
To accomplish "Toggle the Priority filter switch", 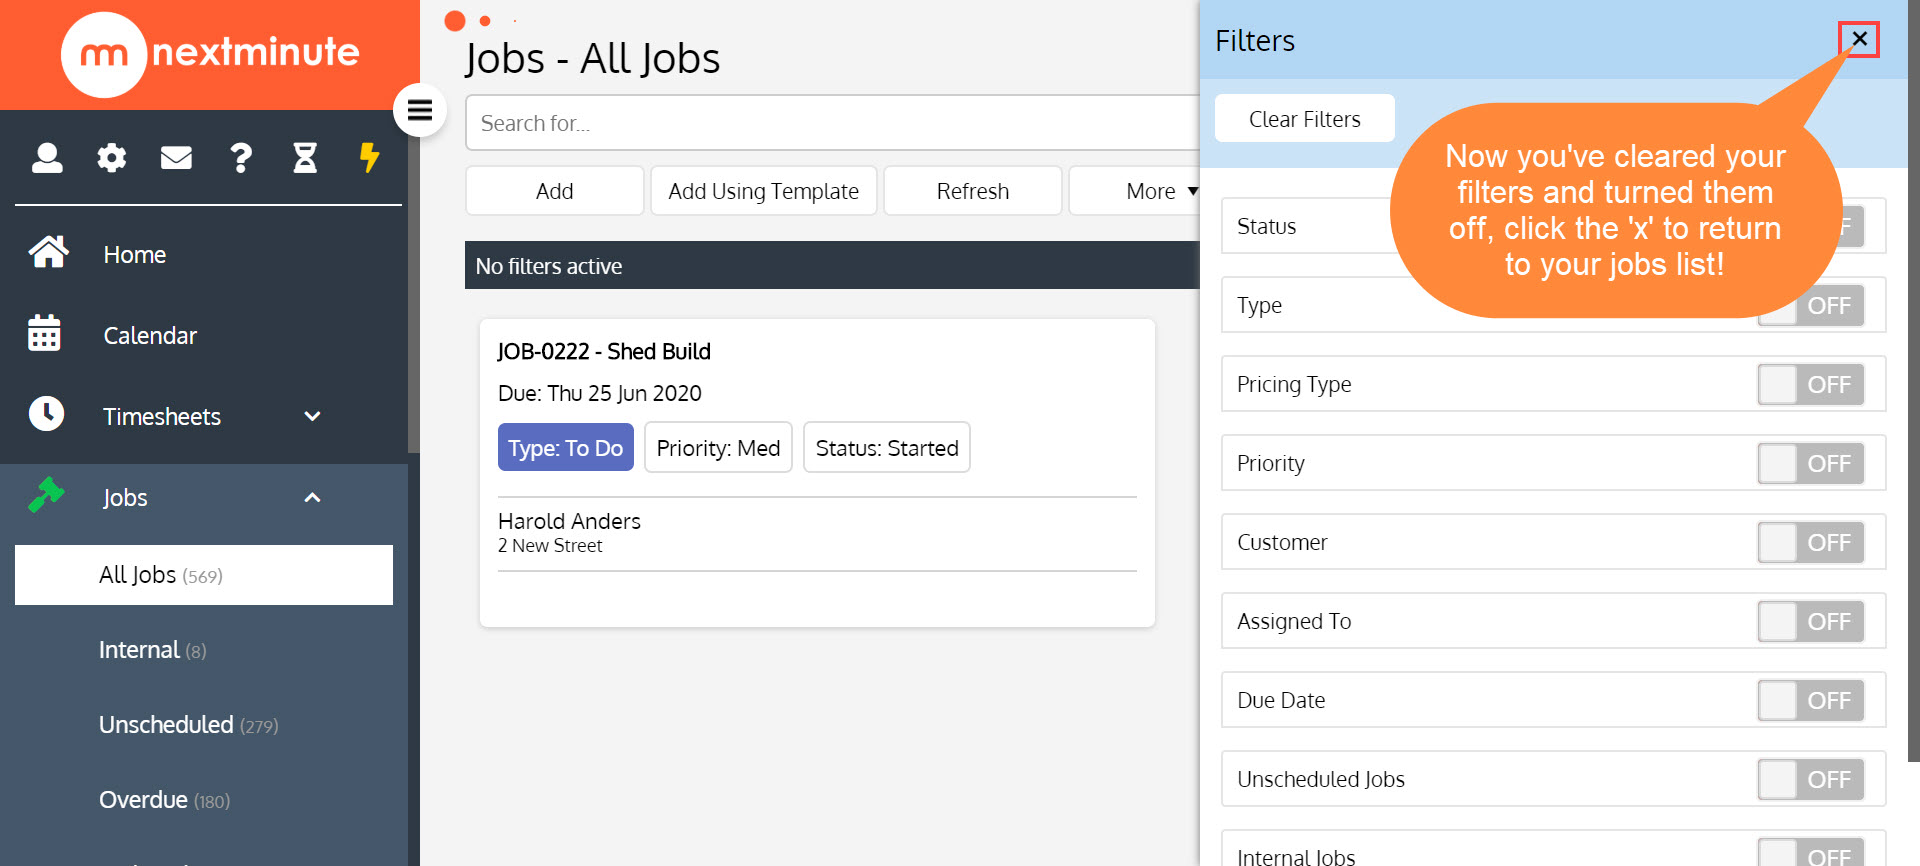I will 1811,464.
